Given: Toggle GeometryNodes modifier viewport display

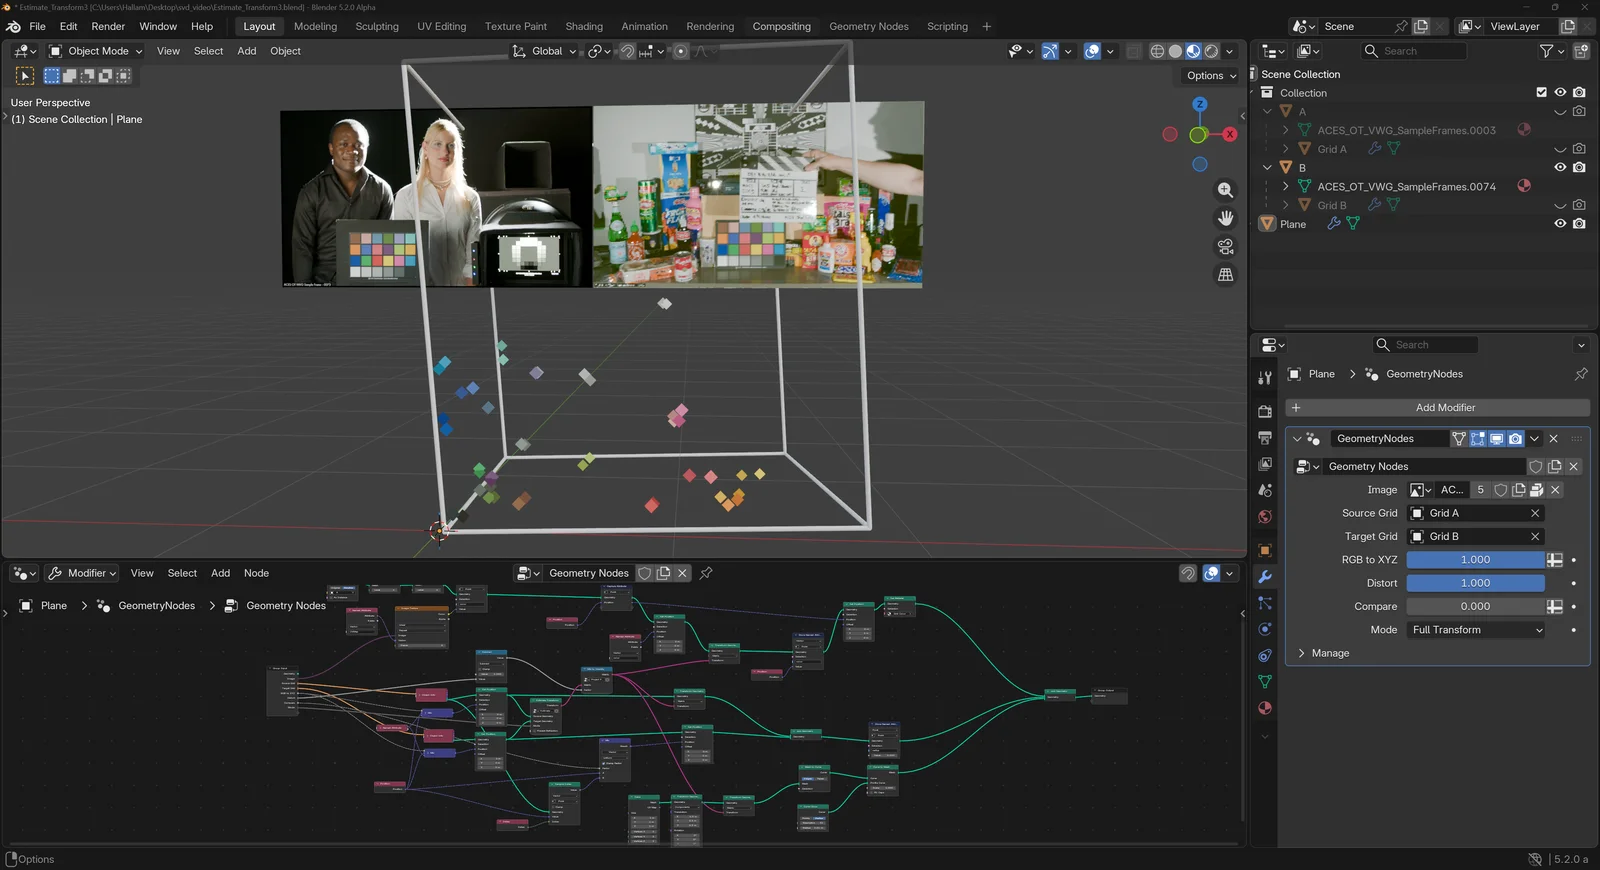Looking at the screenshot, I should (1497, 439).
